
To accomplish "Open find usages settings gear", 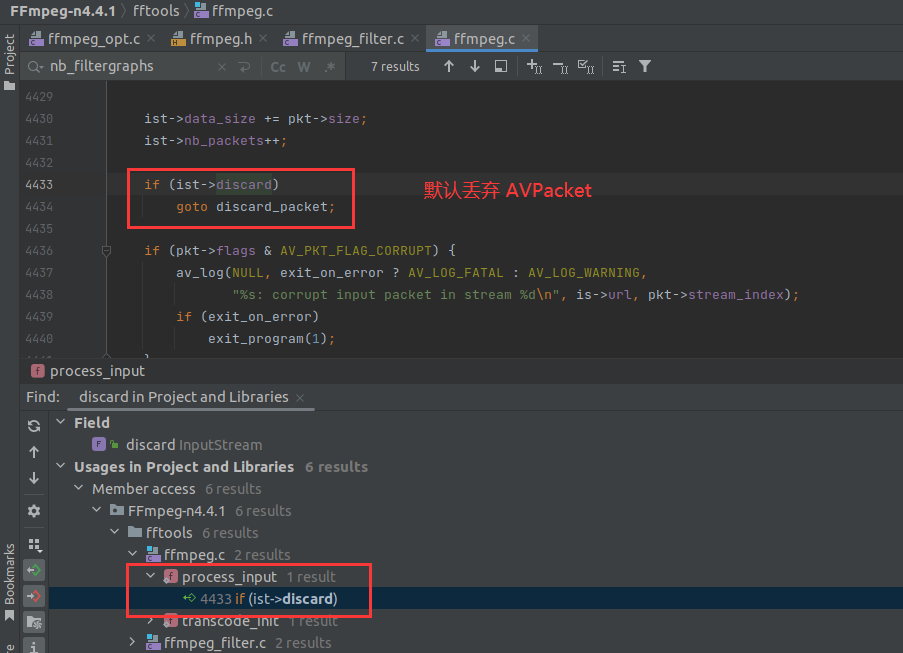I will (x=34, y=510).
